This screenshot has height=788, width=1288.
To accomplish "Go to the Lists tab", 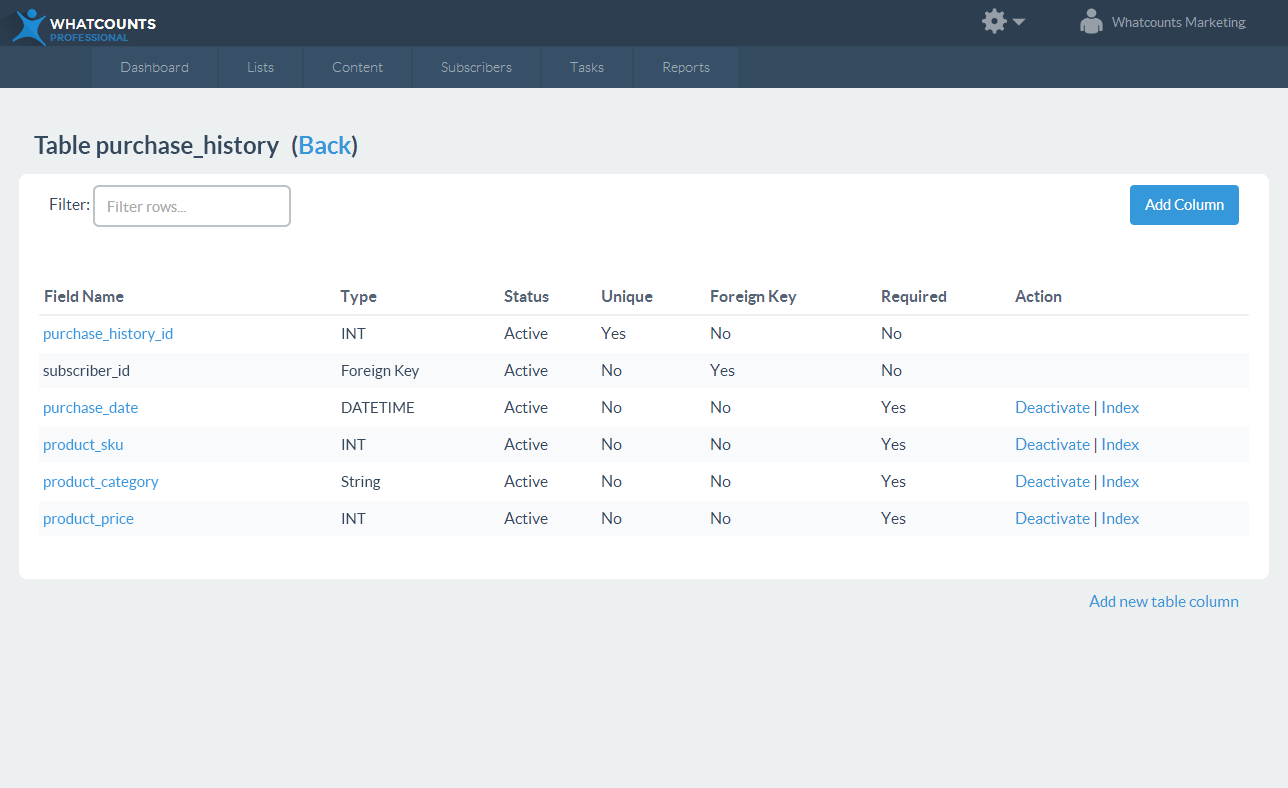I will [260, 67].
